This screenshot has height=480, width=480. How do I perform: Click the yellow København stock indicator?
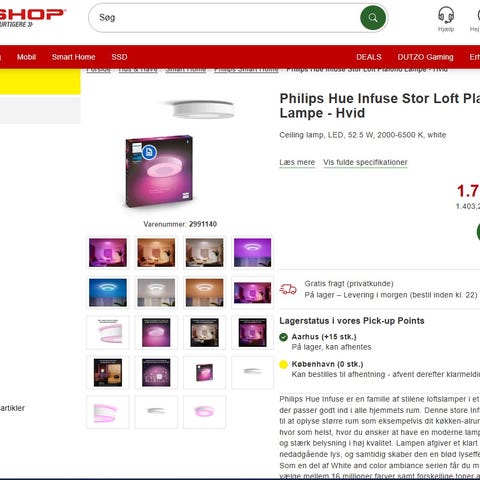[x=283, y=364]
